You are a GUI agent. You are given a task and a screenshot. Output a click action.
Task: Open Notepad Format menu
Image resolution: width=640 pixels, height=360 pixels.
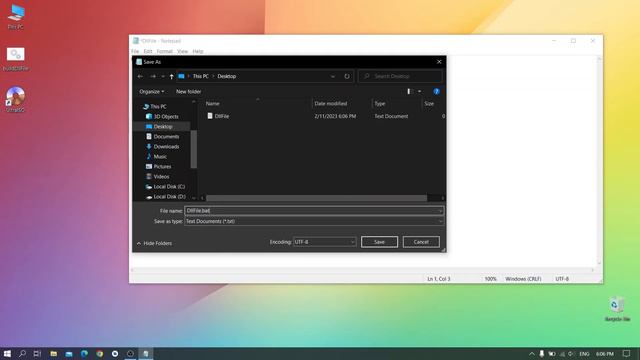164,51
